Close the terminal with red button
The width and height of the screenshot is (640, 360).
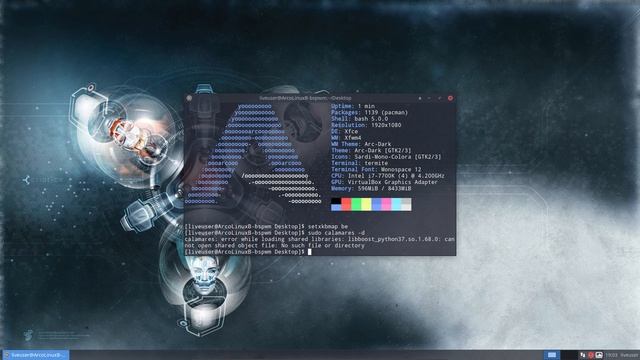[450, 98]
